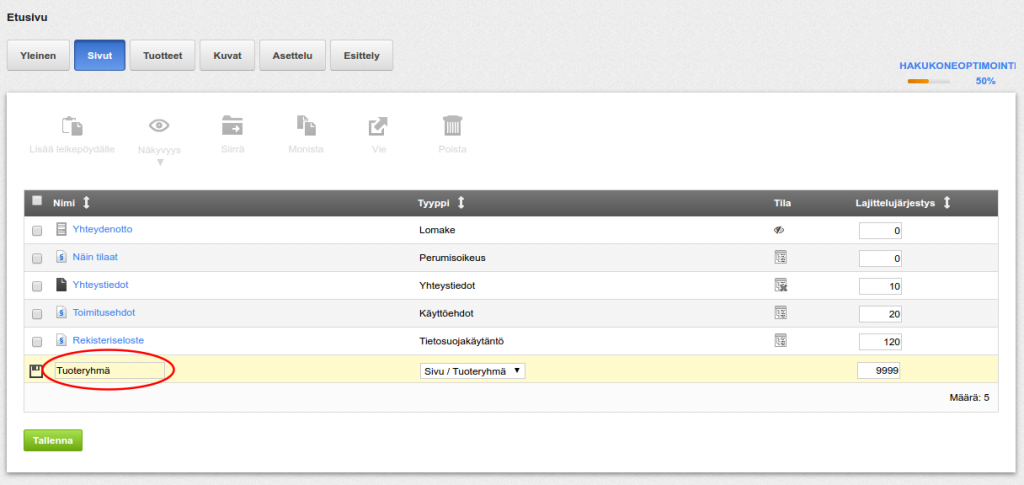The height and width of the screenshot is (485, 1024).
Task: Check the Toimitusehdot row checkbox
Action: [37, 314]
